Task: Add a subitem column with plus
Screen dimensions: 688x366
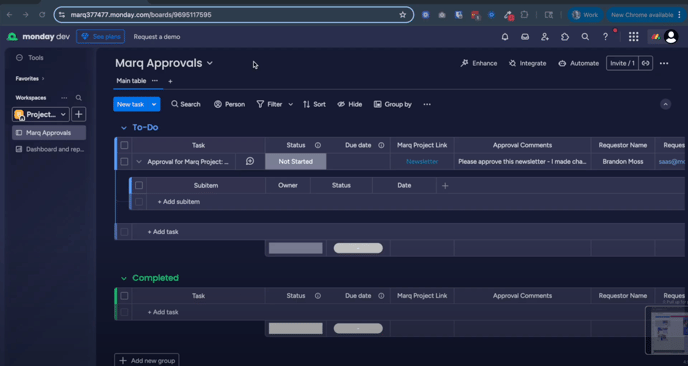Action: [445, 186]
